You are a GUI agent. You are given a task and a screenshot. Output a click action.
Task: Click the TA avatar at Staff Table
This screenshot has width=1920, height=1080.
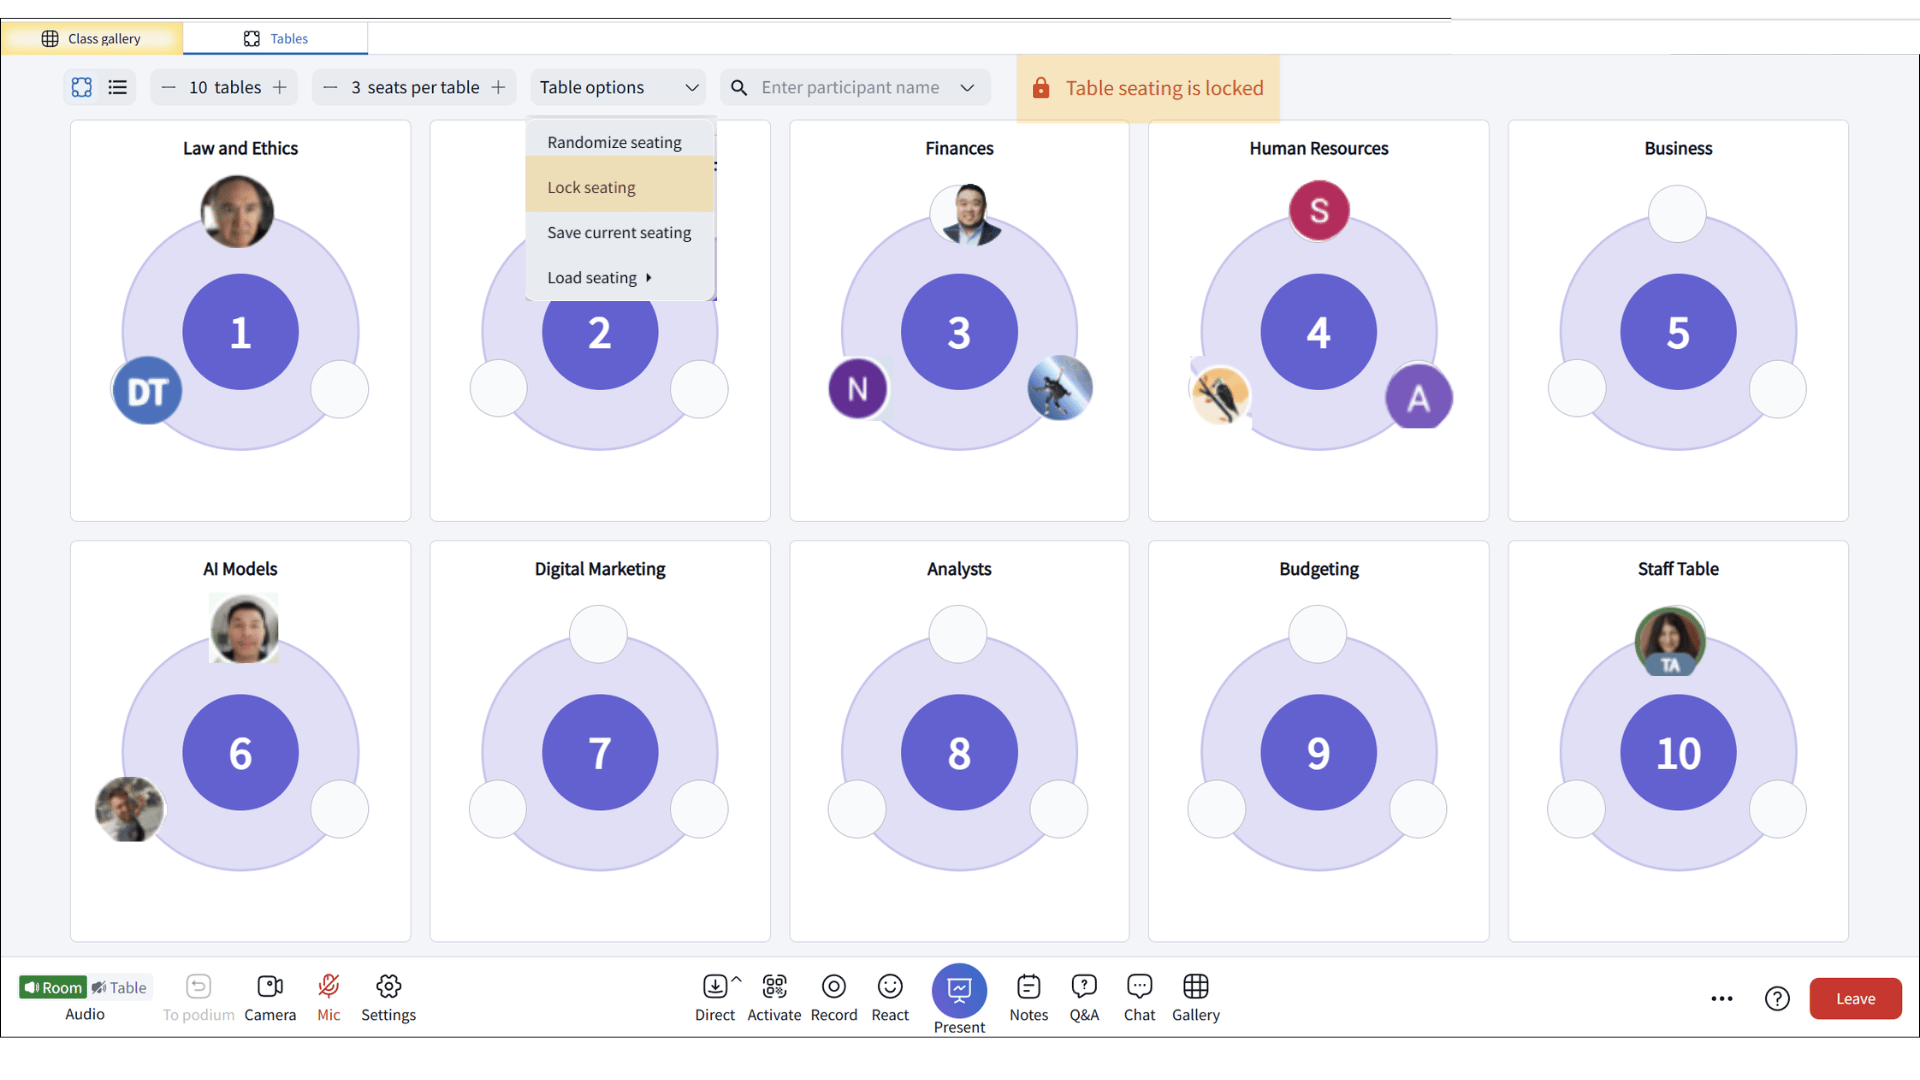tap(1670, 641)
